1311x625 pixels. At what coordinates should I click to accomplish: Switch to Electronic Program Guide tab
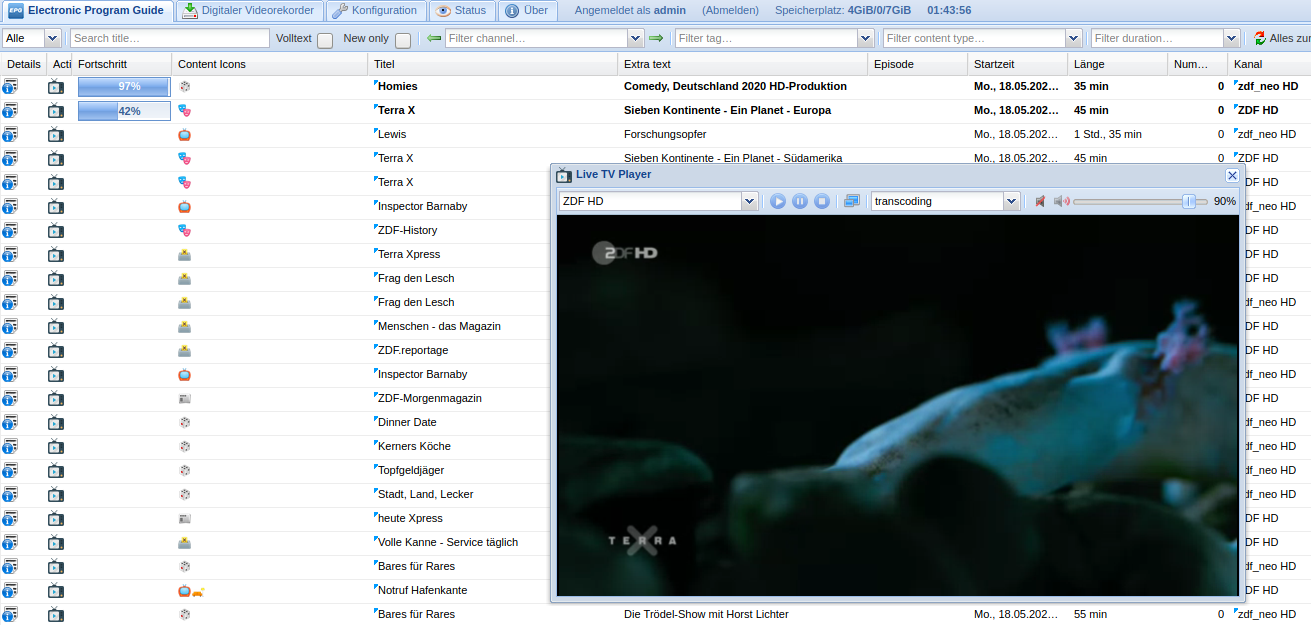(87, 11)
